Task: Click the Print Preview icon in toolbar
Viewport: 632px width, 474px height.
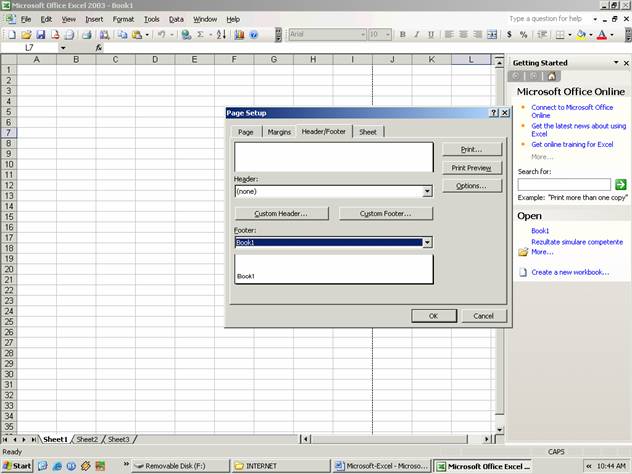Action: click(69, 35)
